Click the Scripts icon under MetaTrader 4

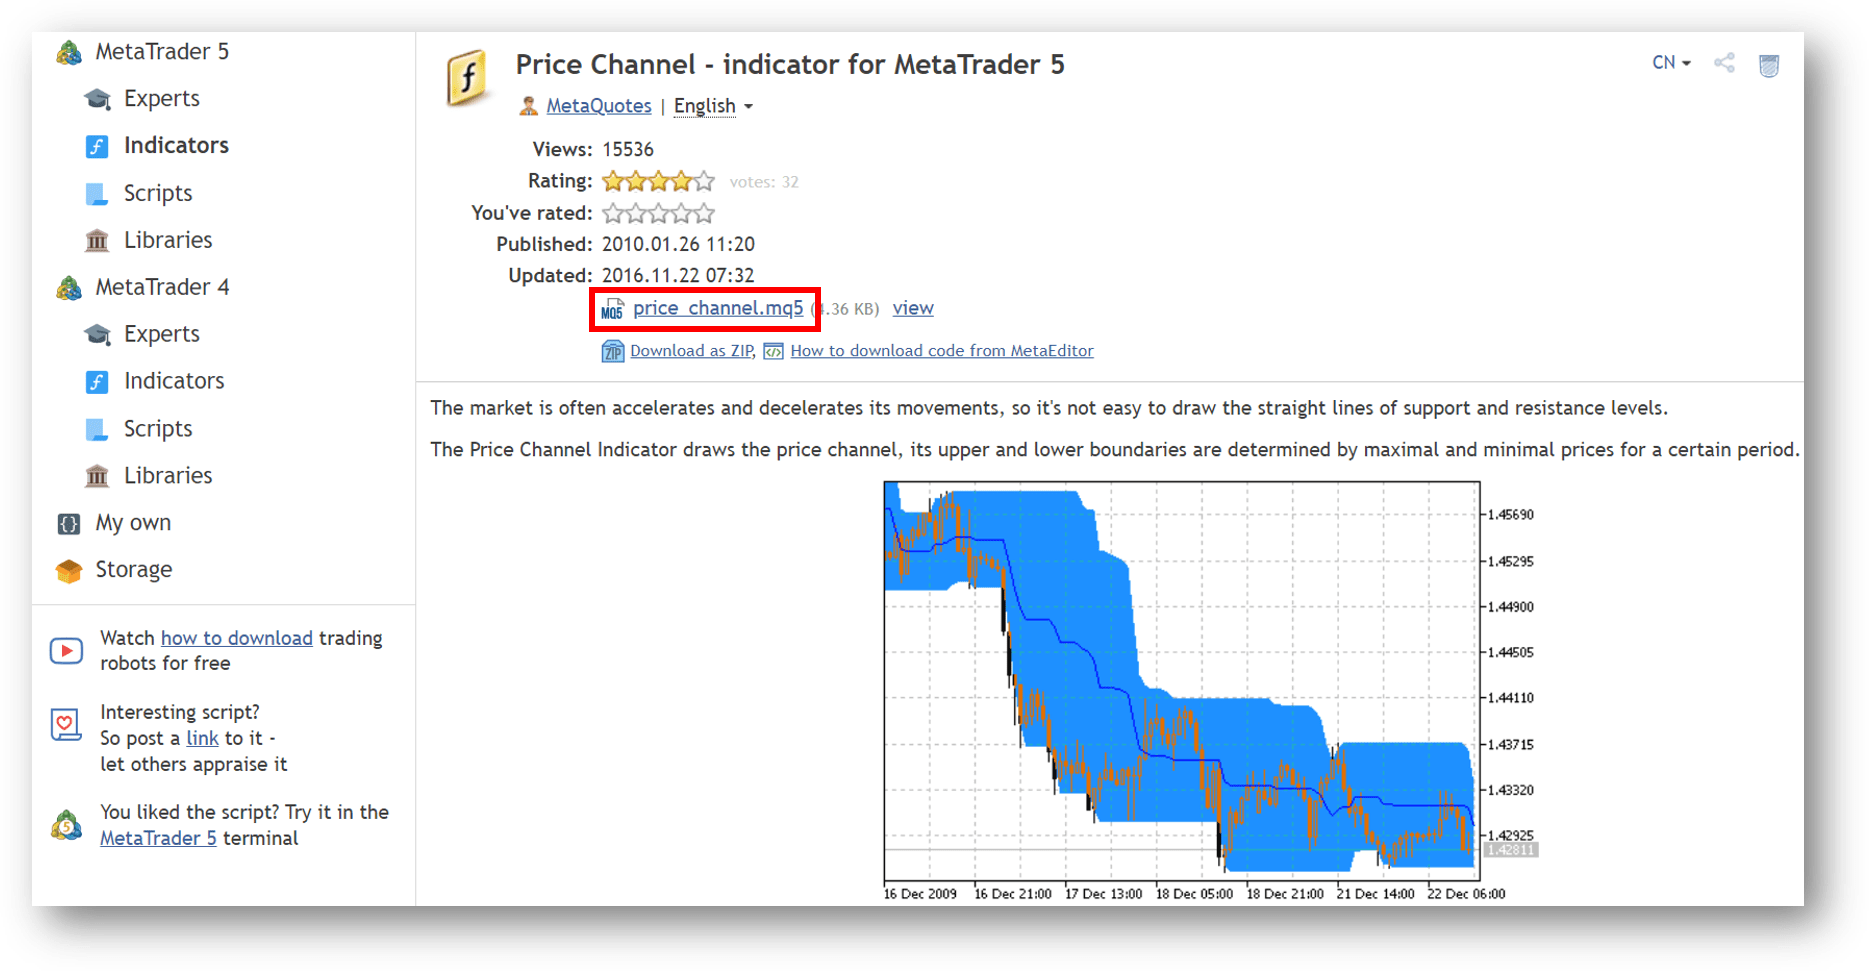click(x=97, y=430)
